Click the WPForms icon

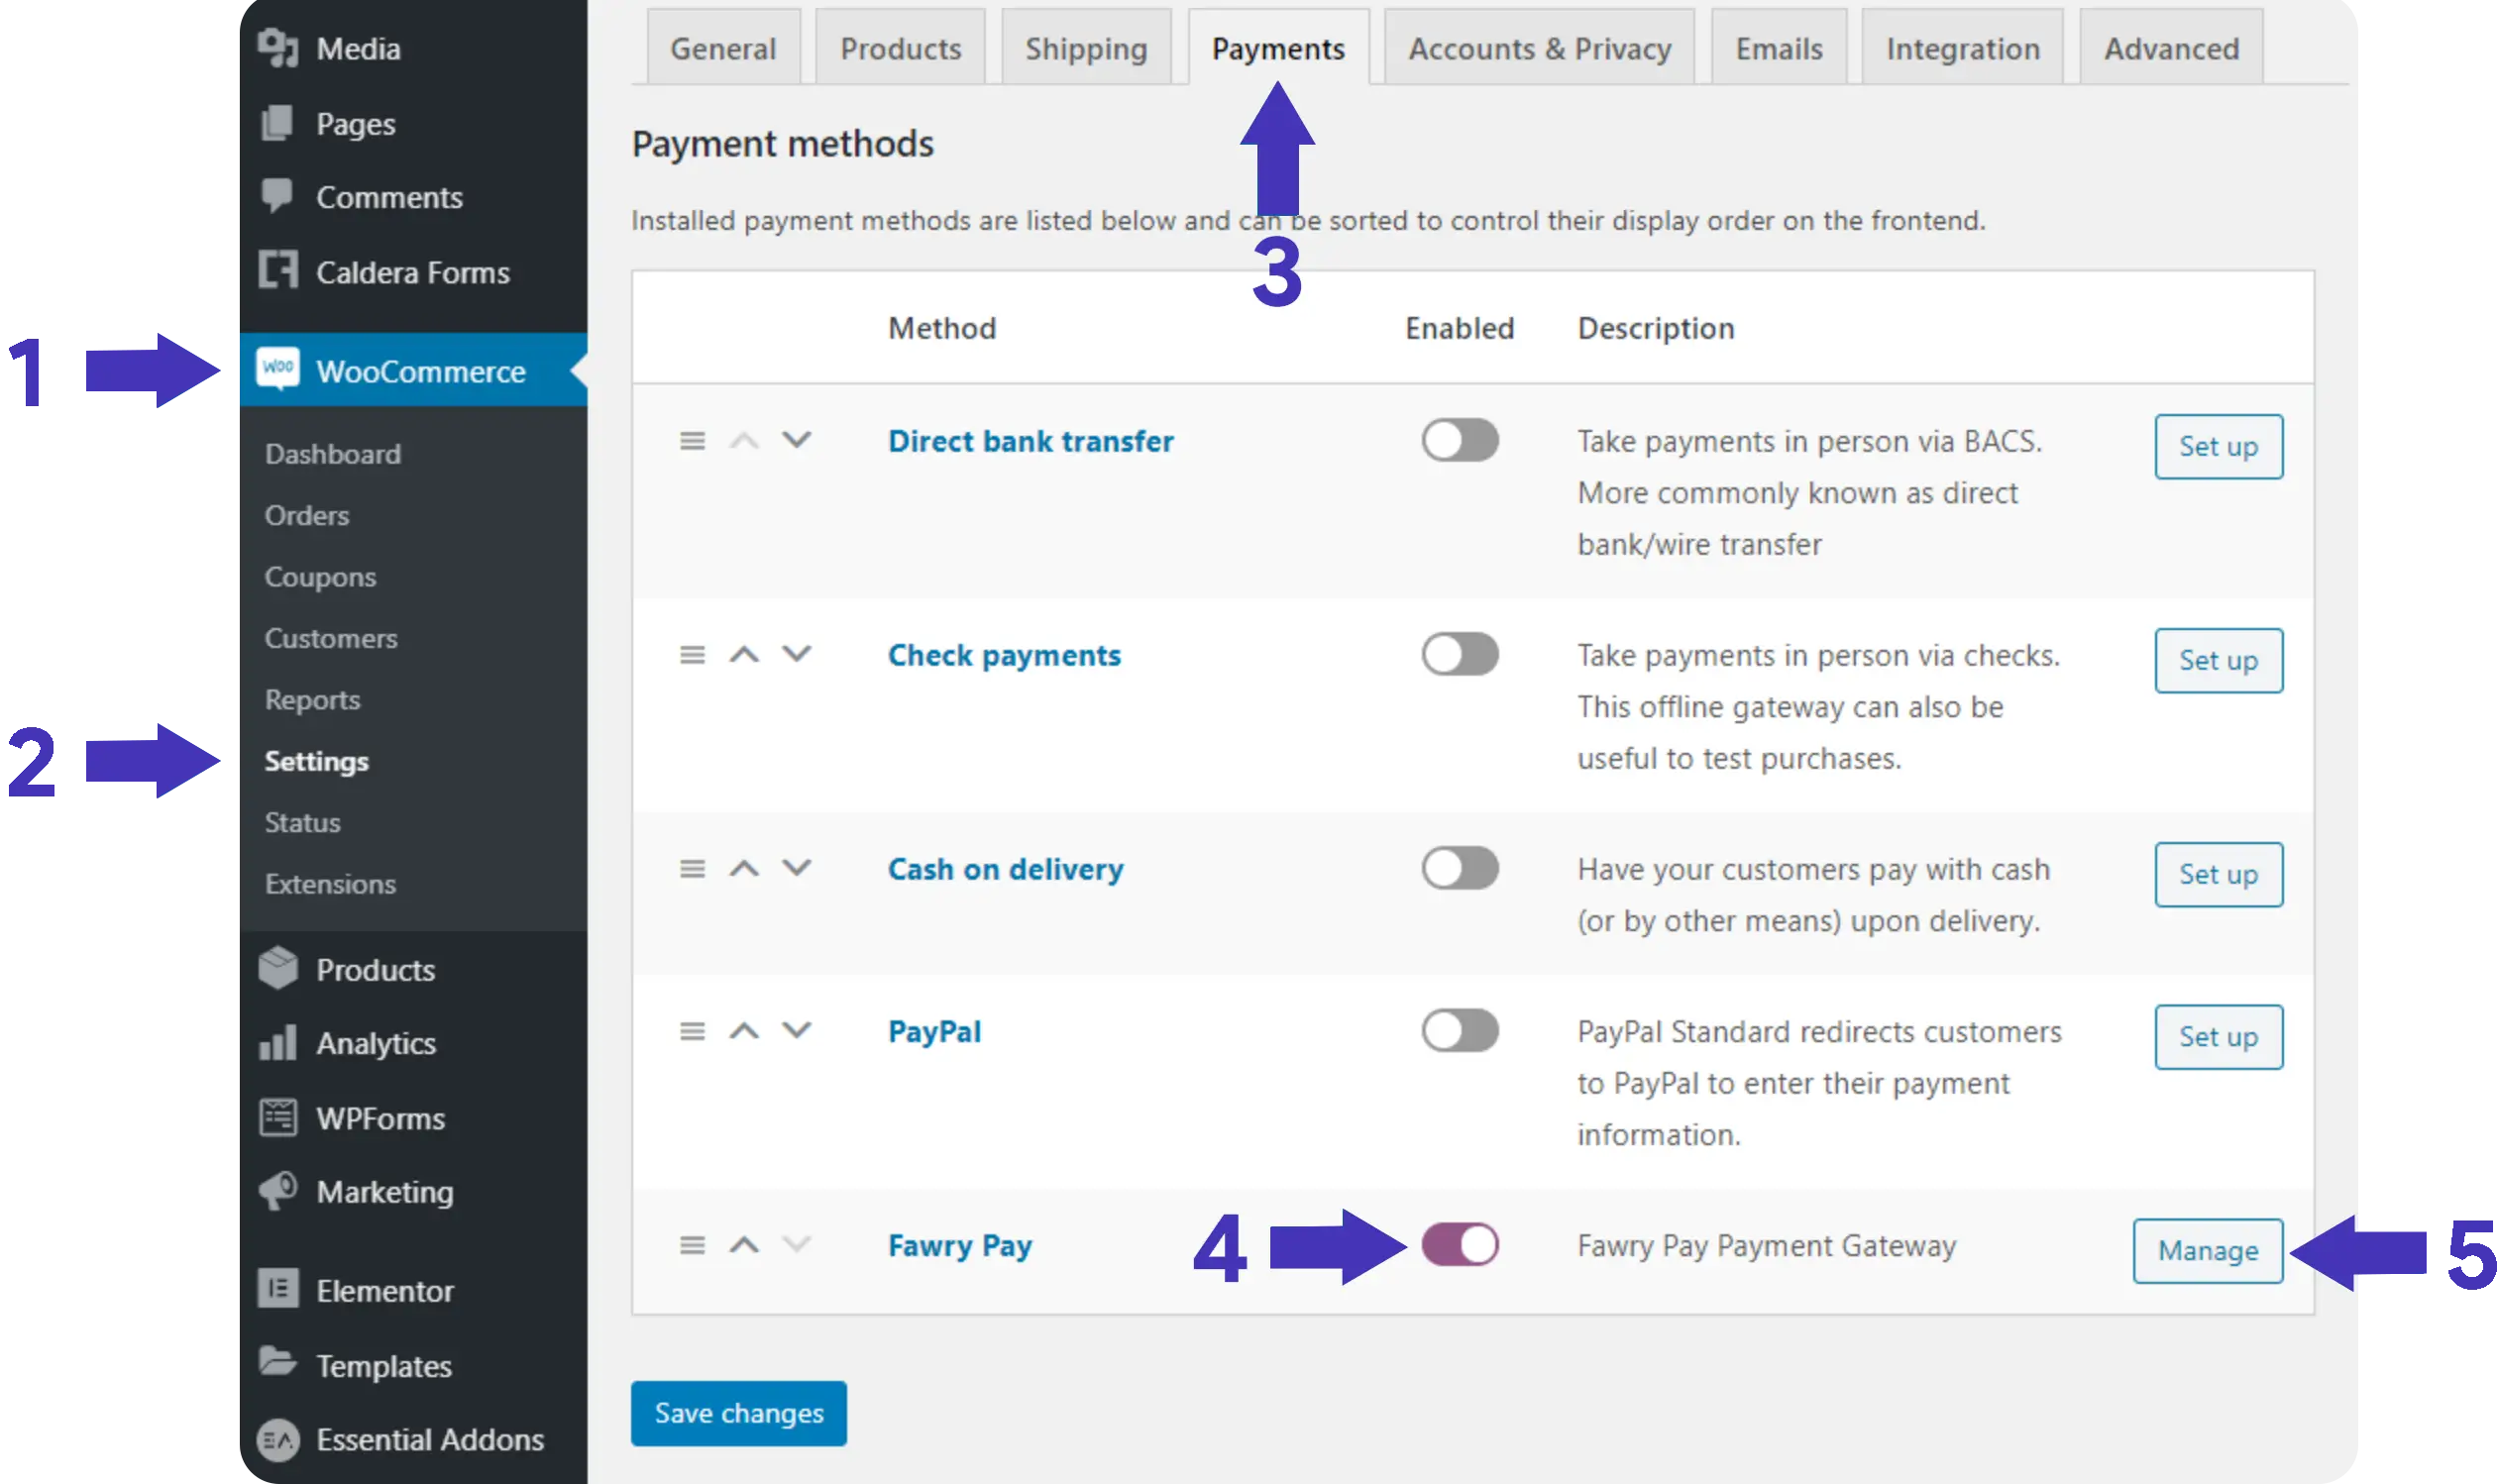coord(278,1117)
